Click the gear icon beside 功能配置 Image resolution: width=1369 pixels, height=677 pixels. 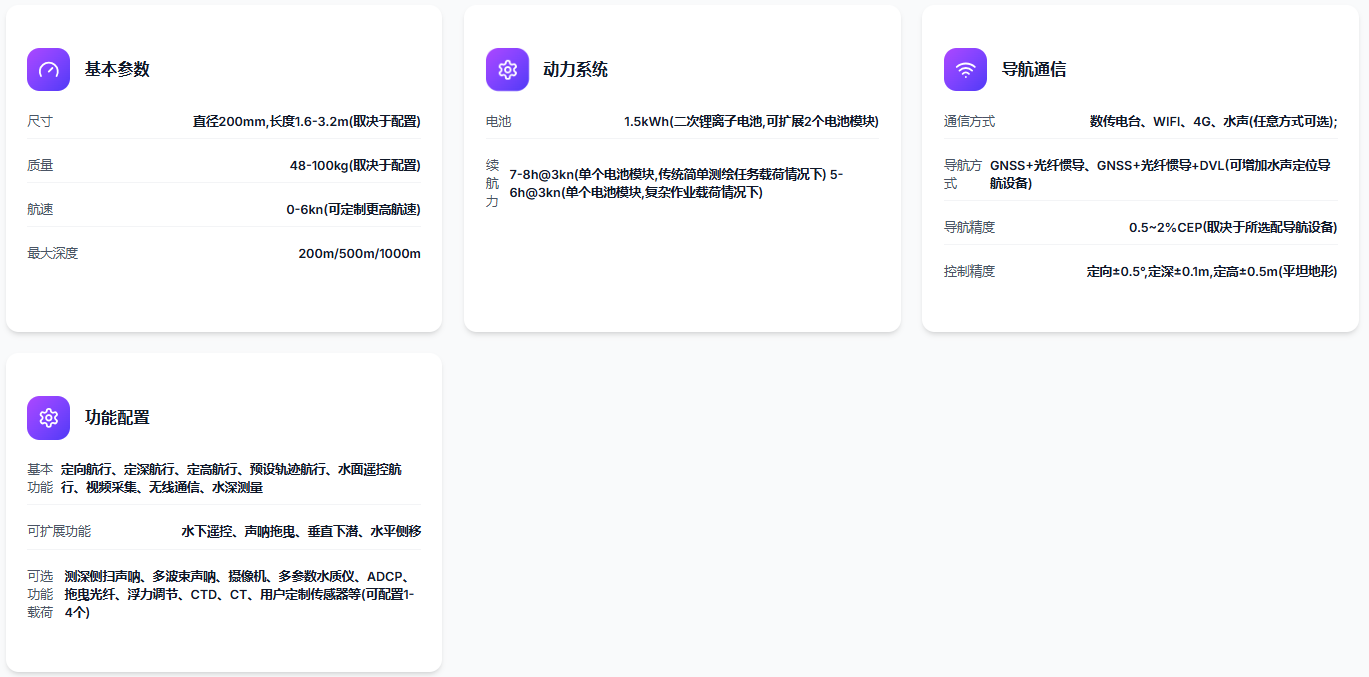point(48,418)
